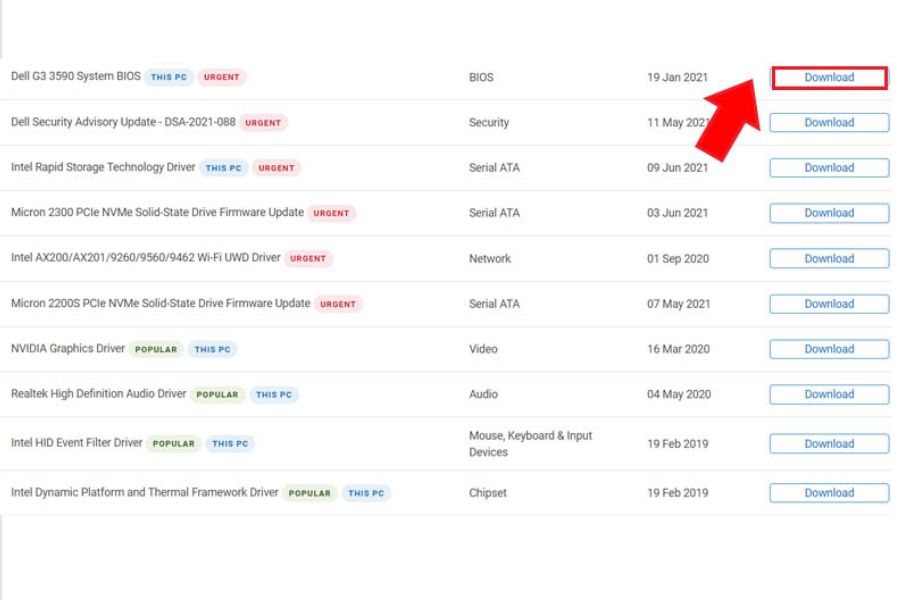Download the Dell G3 3590 System BIOS

tap(829, 78)
